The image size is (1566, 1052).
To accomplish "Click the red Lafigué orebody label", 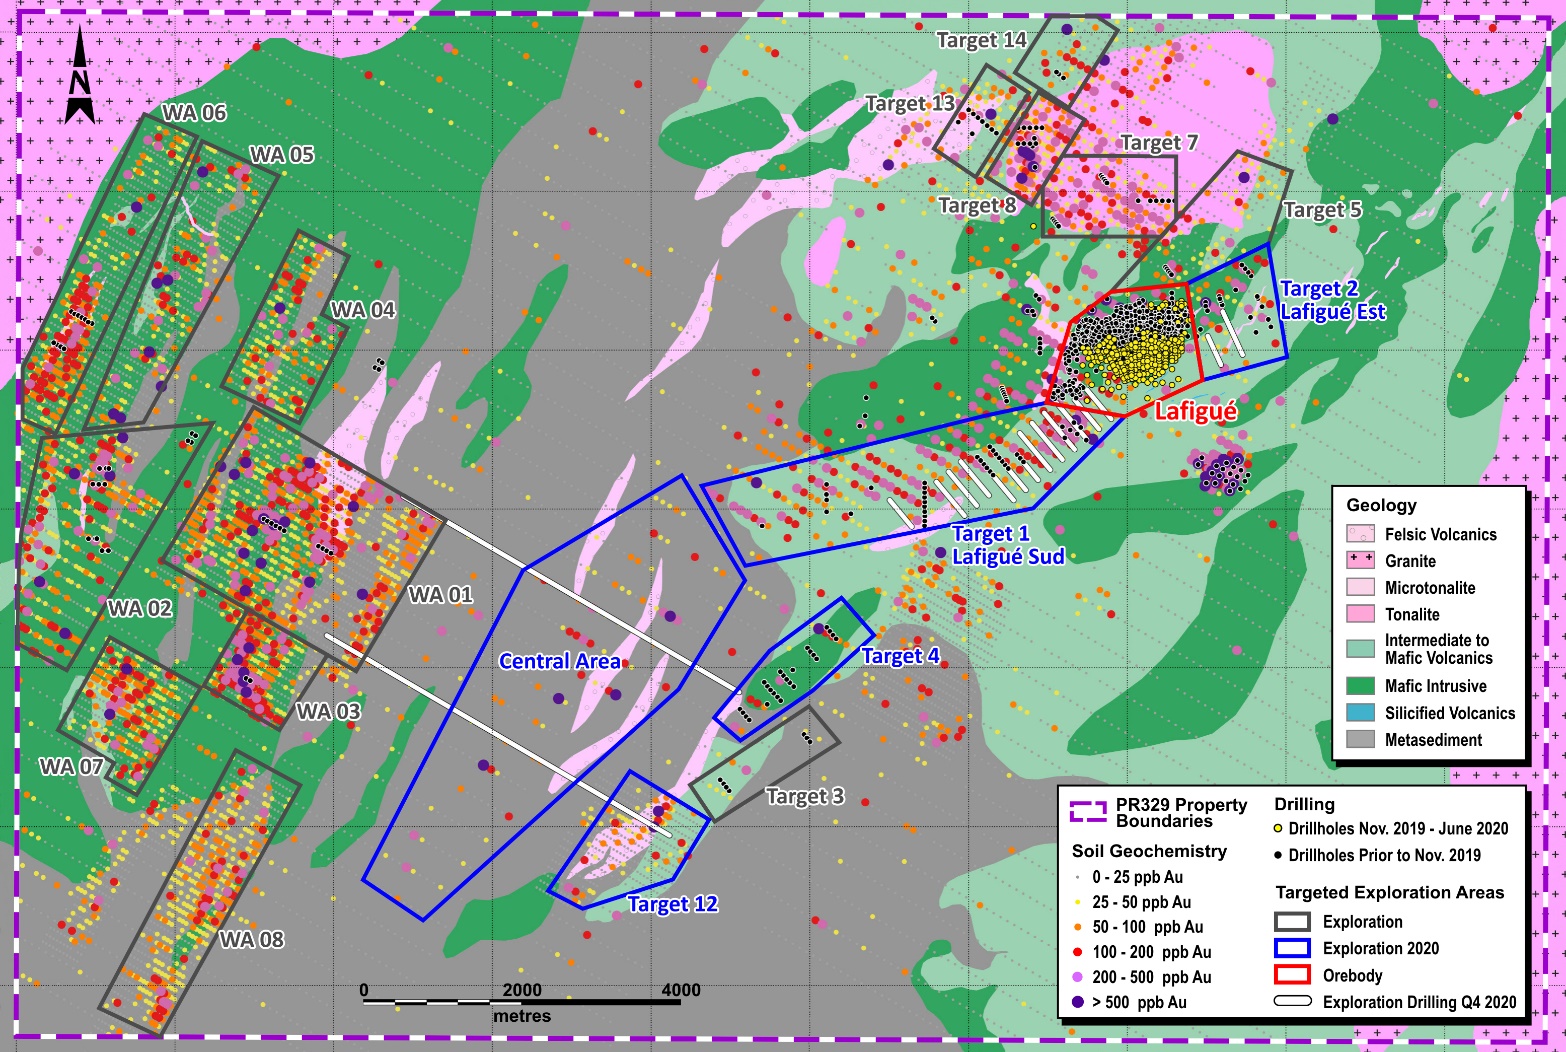I will pos(1195,411).
